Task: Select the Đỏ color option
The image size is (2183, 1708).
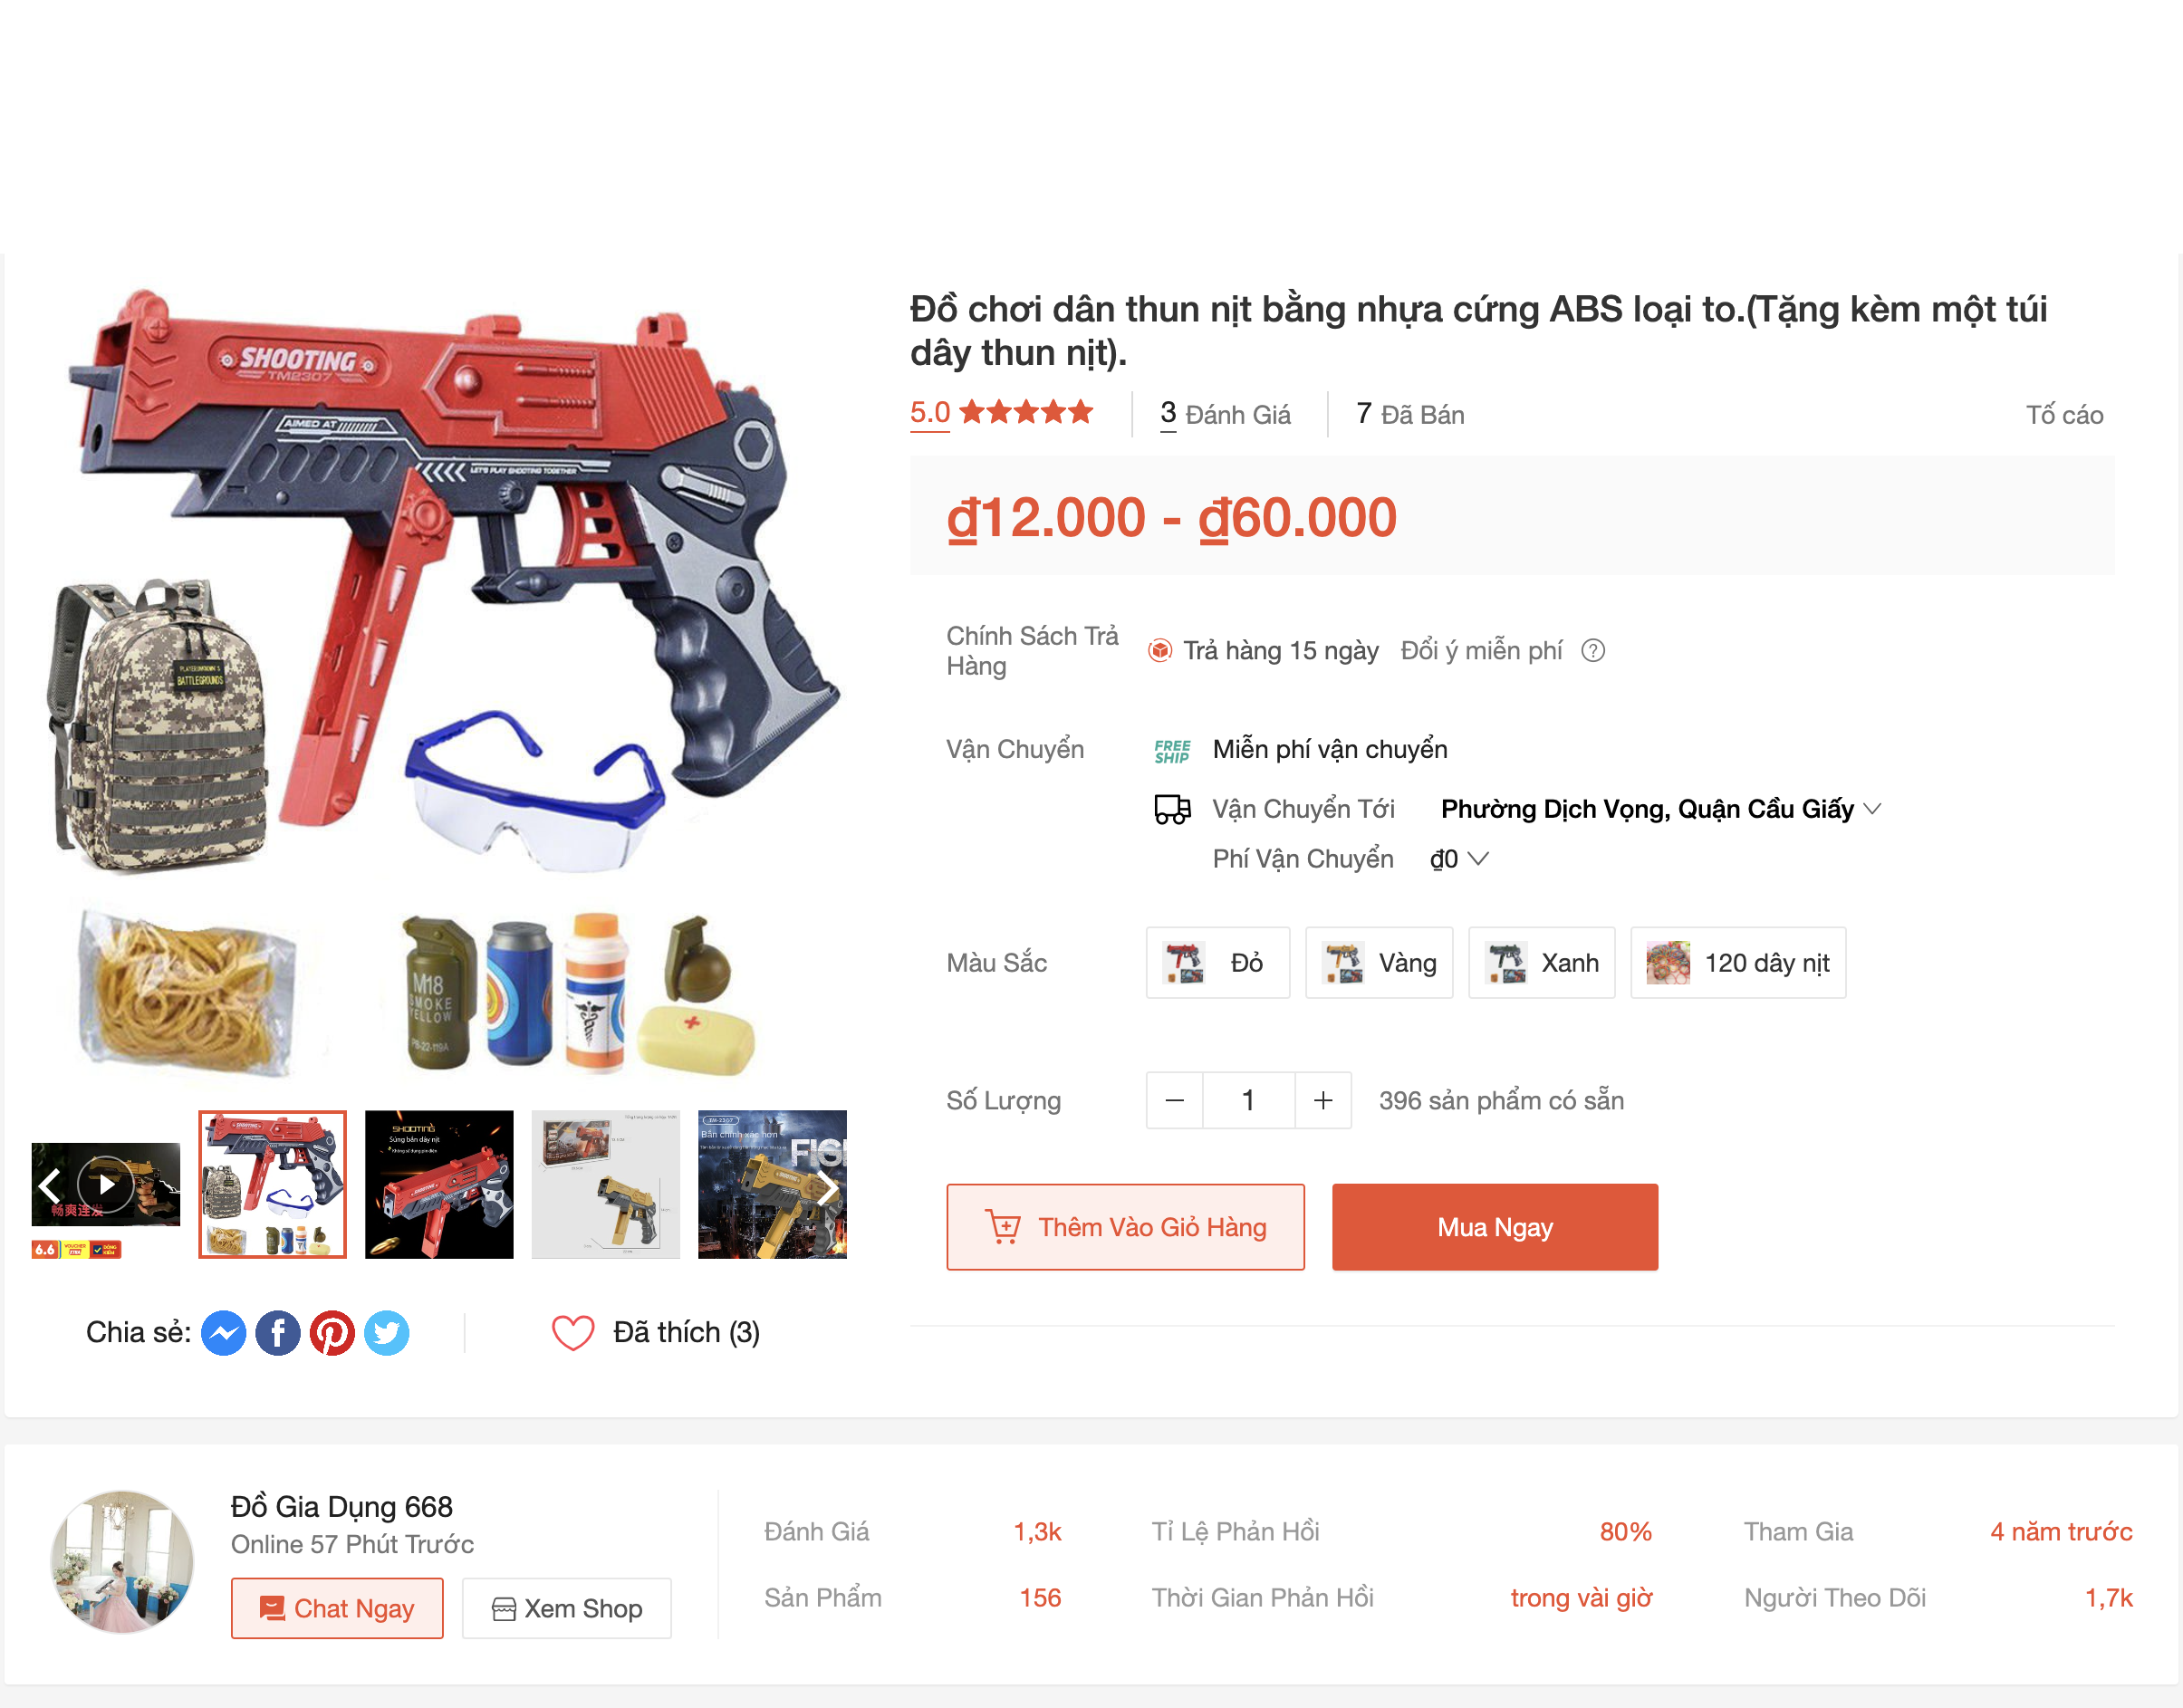Action: 1218,963
